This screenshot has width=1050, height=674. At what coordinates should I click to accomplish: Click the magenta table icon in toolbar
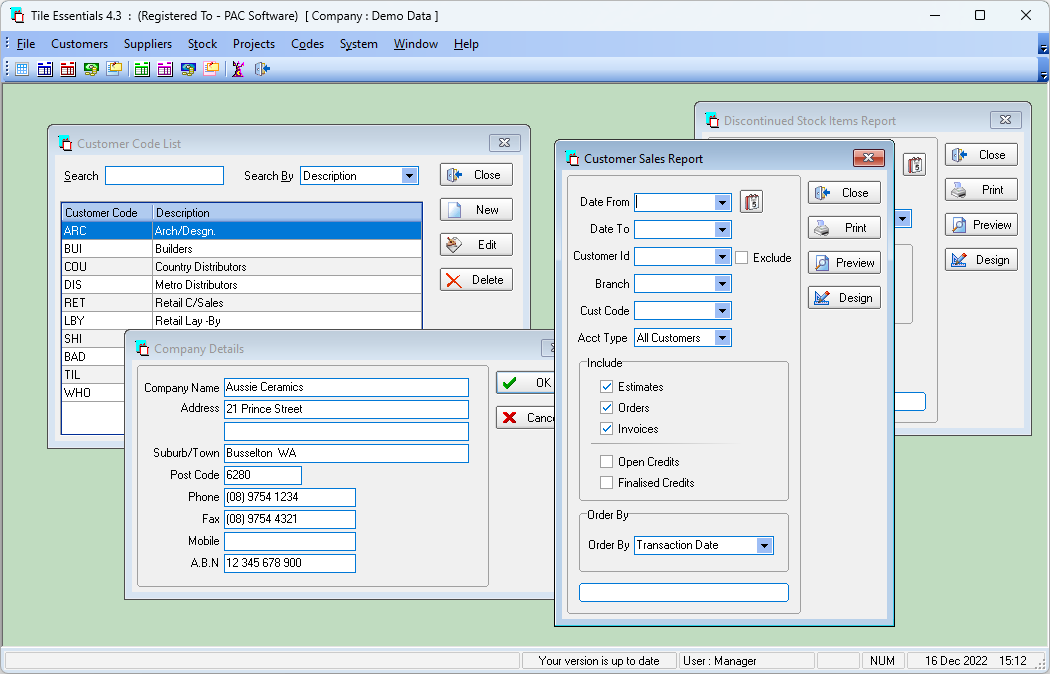pyautogui.click(x=165, y=69)
